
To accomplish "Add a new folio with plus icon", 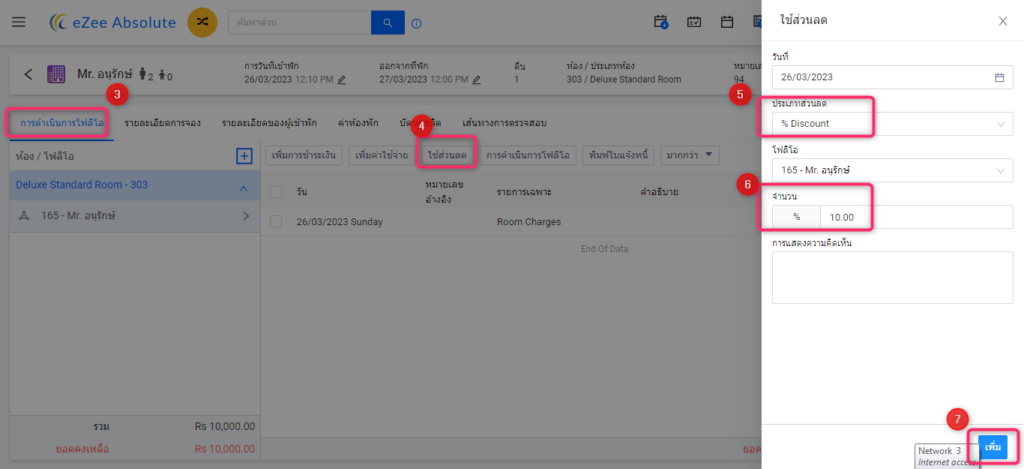I will tap(244, 156).
